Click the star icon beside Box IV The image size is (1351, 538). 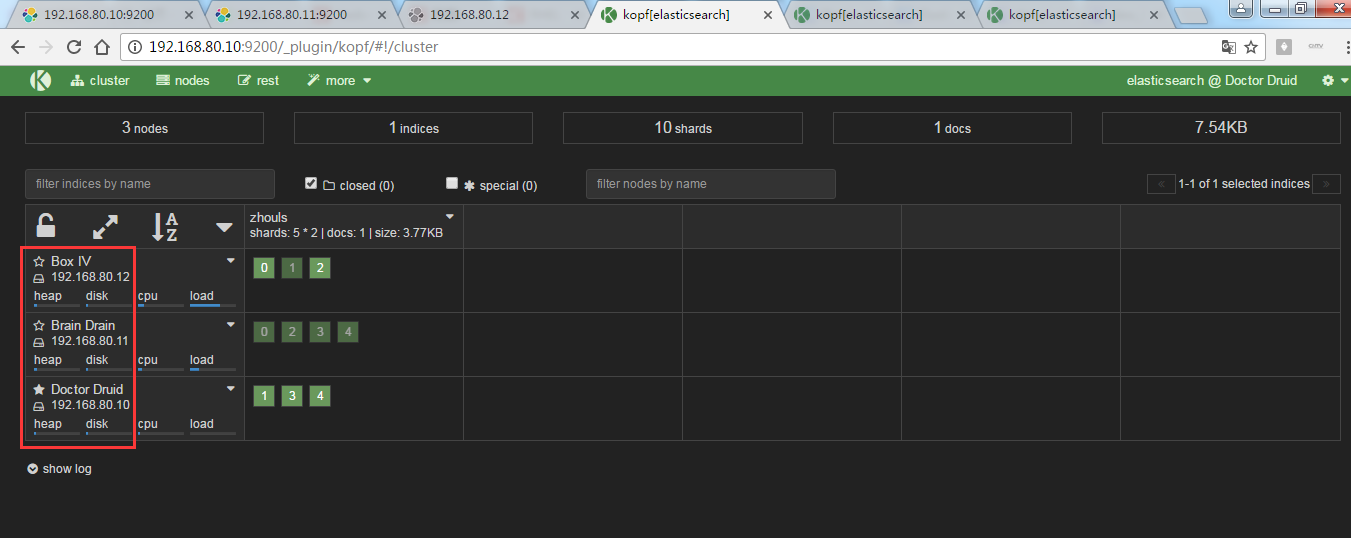pyautogui.click(x=39, y=261)
